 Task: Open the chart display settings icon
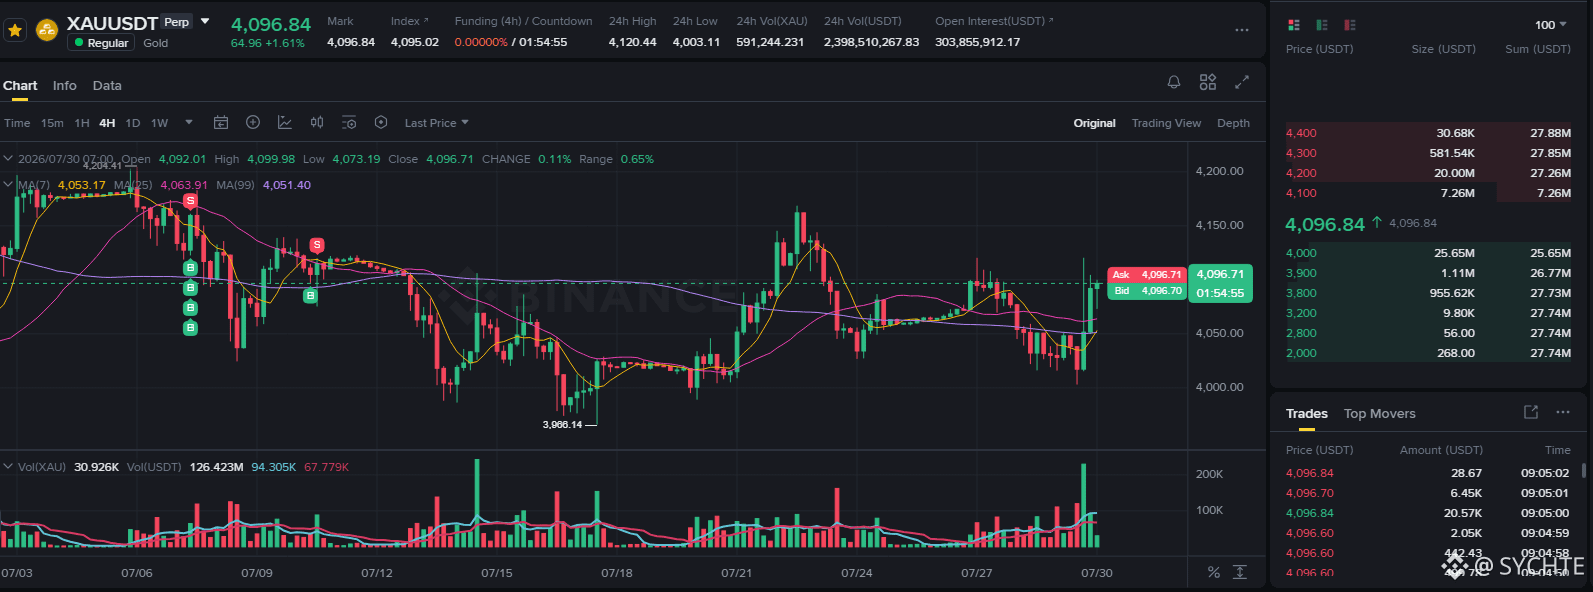[349, 122]
